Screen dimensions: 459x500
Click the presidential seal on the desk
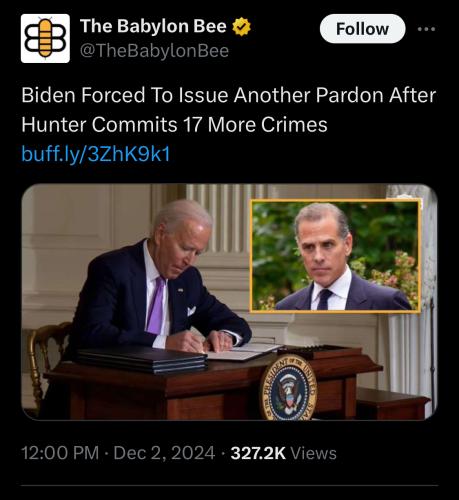tap(289, 388)
